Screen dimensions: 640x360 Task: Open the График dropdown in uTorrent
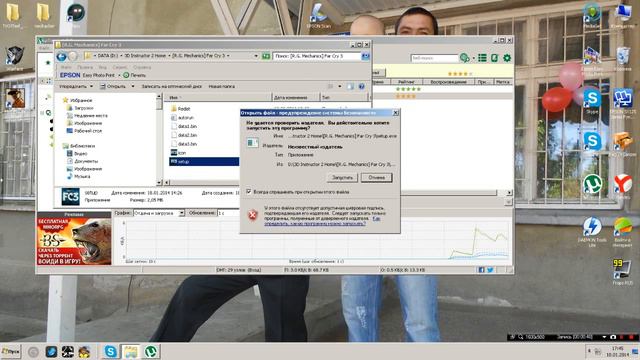click(159, 213)
